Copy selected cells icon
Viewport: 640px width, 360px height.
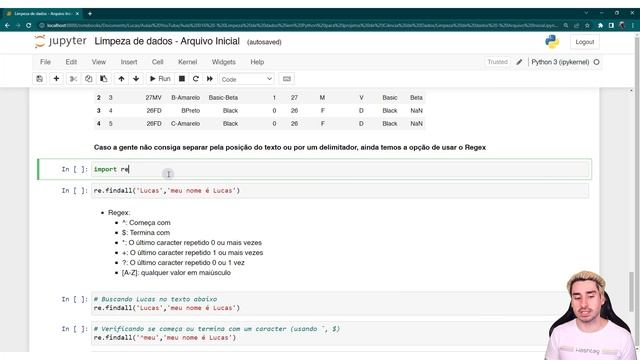coord(89,79)
